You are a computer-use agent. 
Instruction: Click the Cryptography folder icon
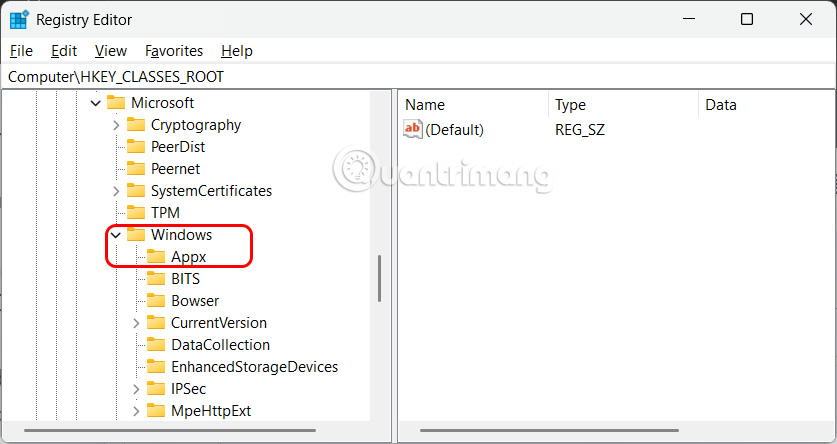coord(136,125)
